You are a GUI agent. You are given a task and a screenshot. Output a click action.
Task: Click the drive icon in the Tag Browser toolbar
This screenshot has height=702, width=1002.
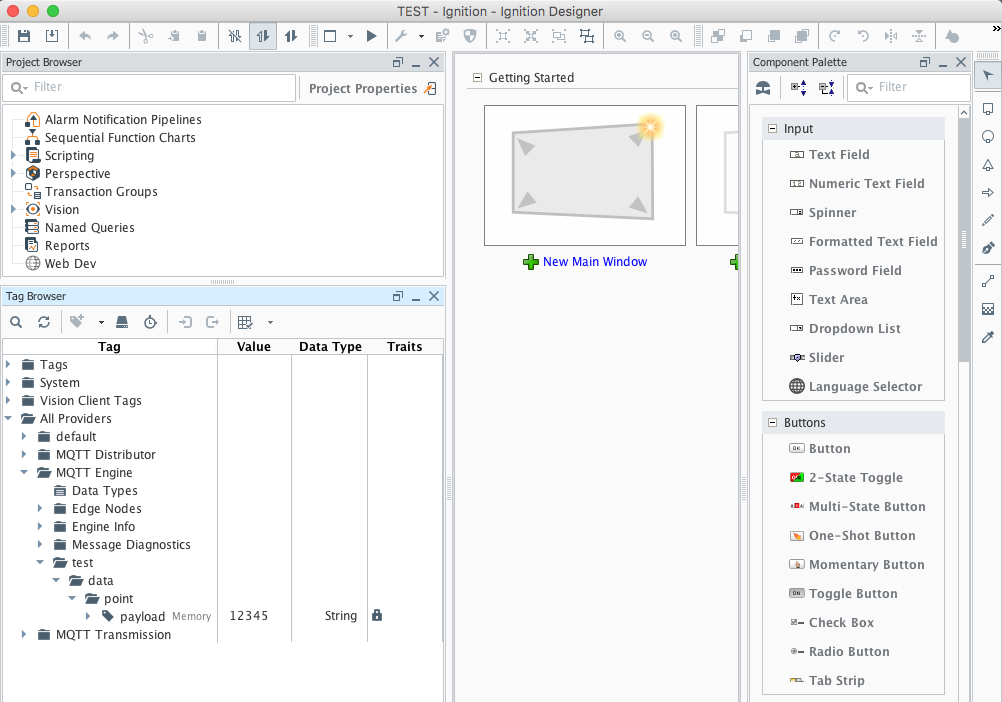point(122,323)
